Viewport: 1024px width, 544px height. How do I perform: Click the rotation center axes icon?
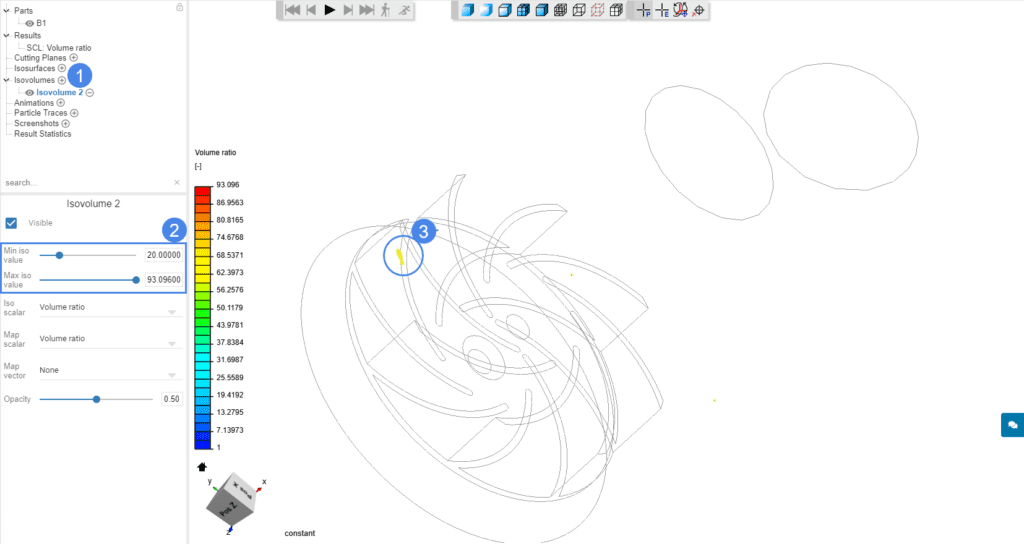coord(680,10)
